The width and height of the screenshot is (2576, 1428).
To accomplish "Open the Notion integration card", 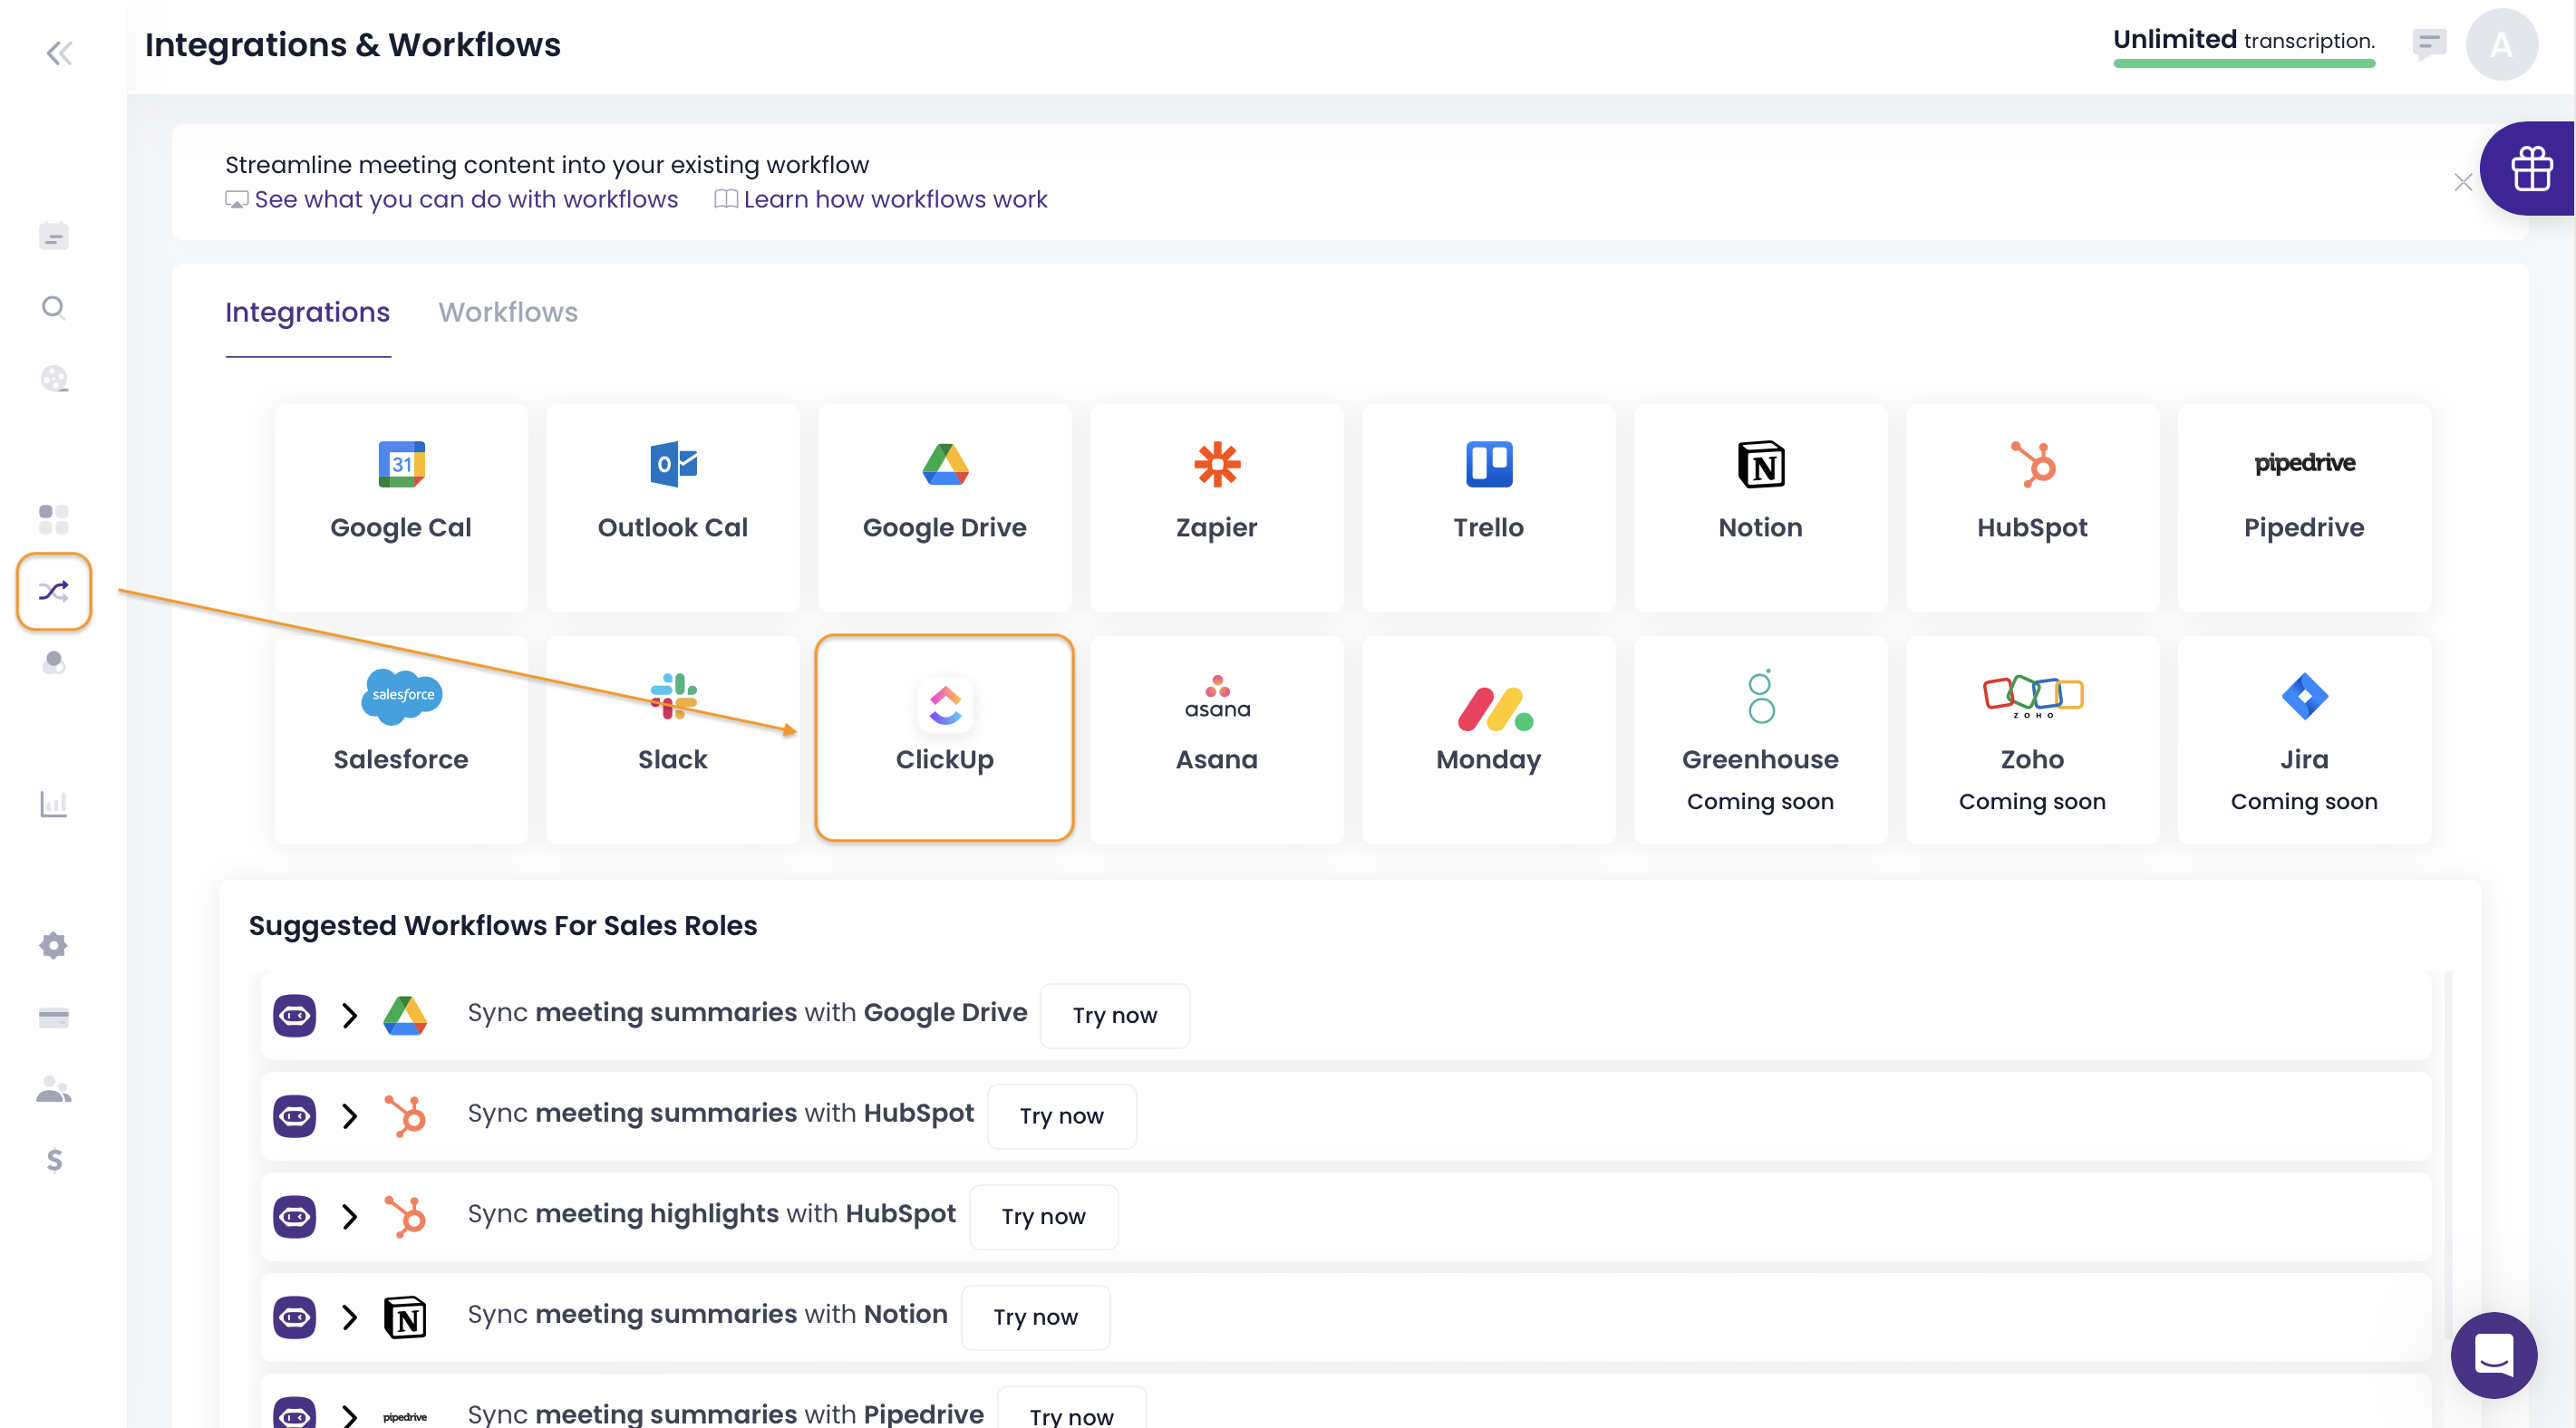I will point(1760,507).
